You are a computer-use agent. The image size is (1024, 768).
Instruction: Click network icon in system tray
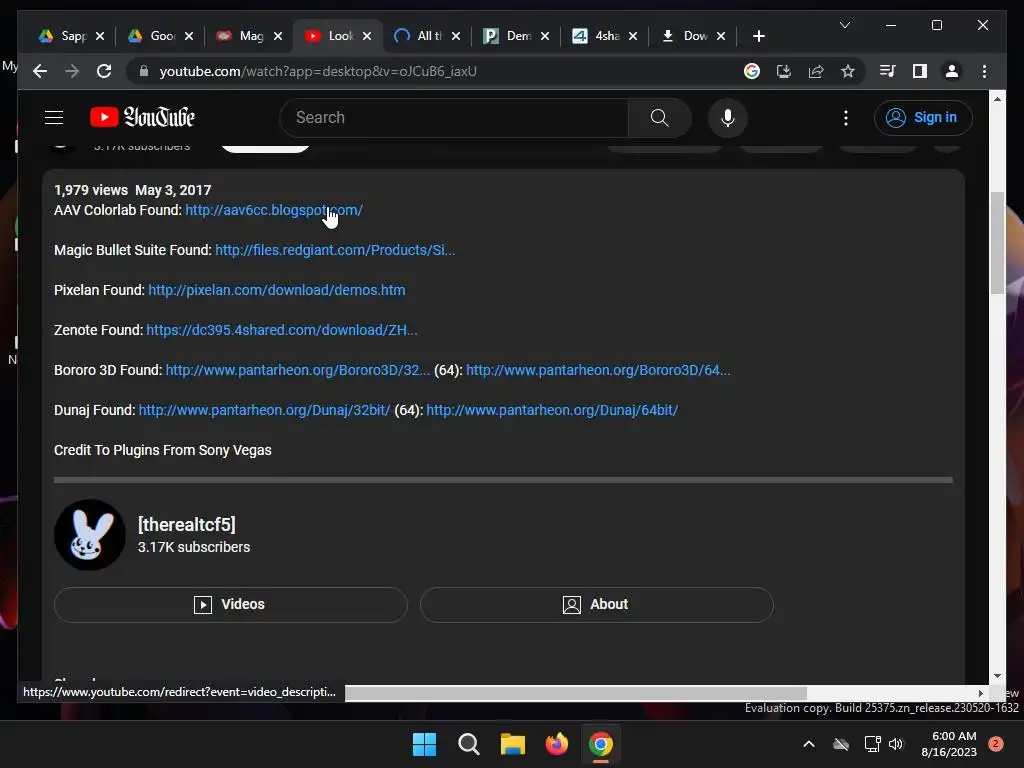(x=872, y=744)
